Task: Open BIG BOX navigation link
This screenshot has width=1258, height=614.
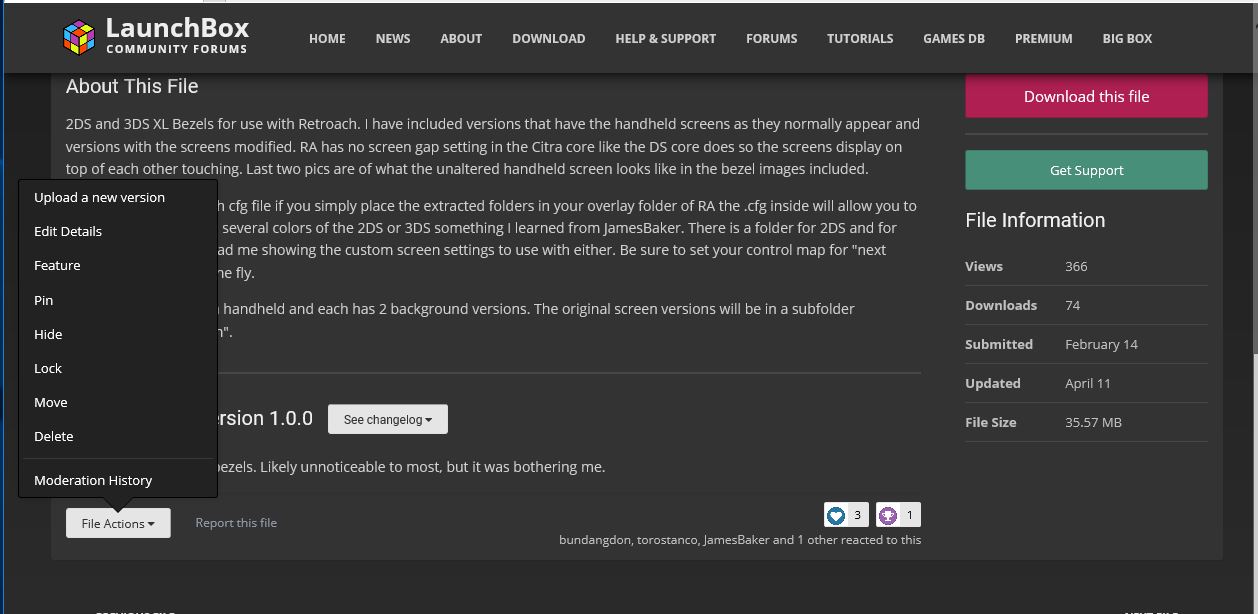Action: (x=1127, y=38)
